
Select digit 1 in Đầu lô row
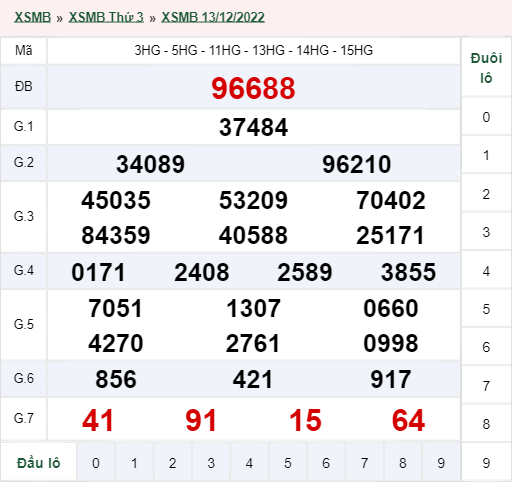[x=134, y=463]
